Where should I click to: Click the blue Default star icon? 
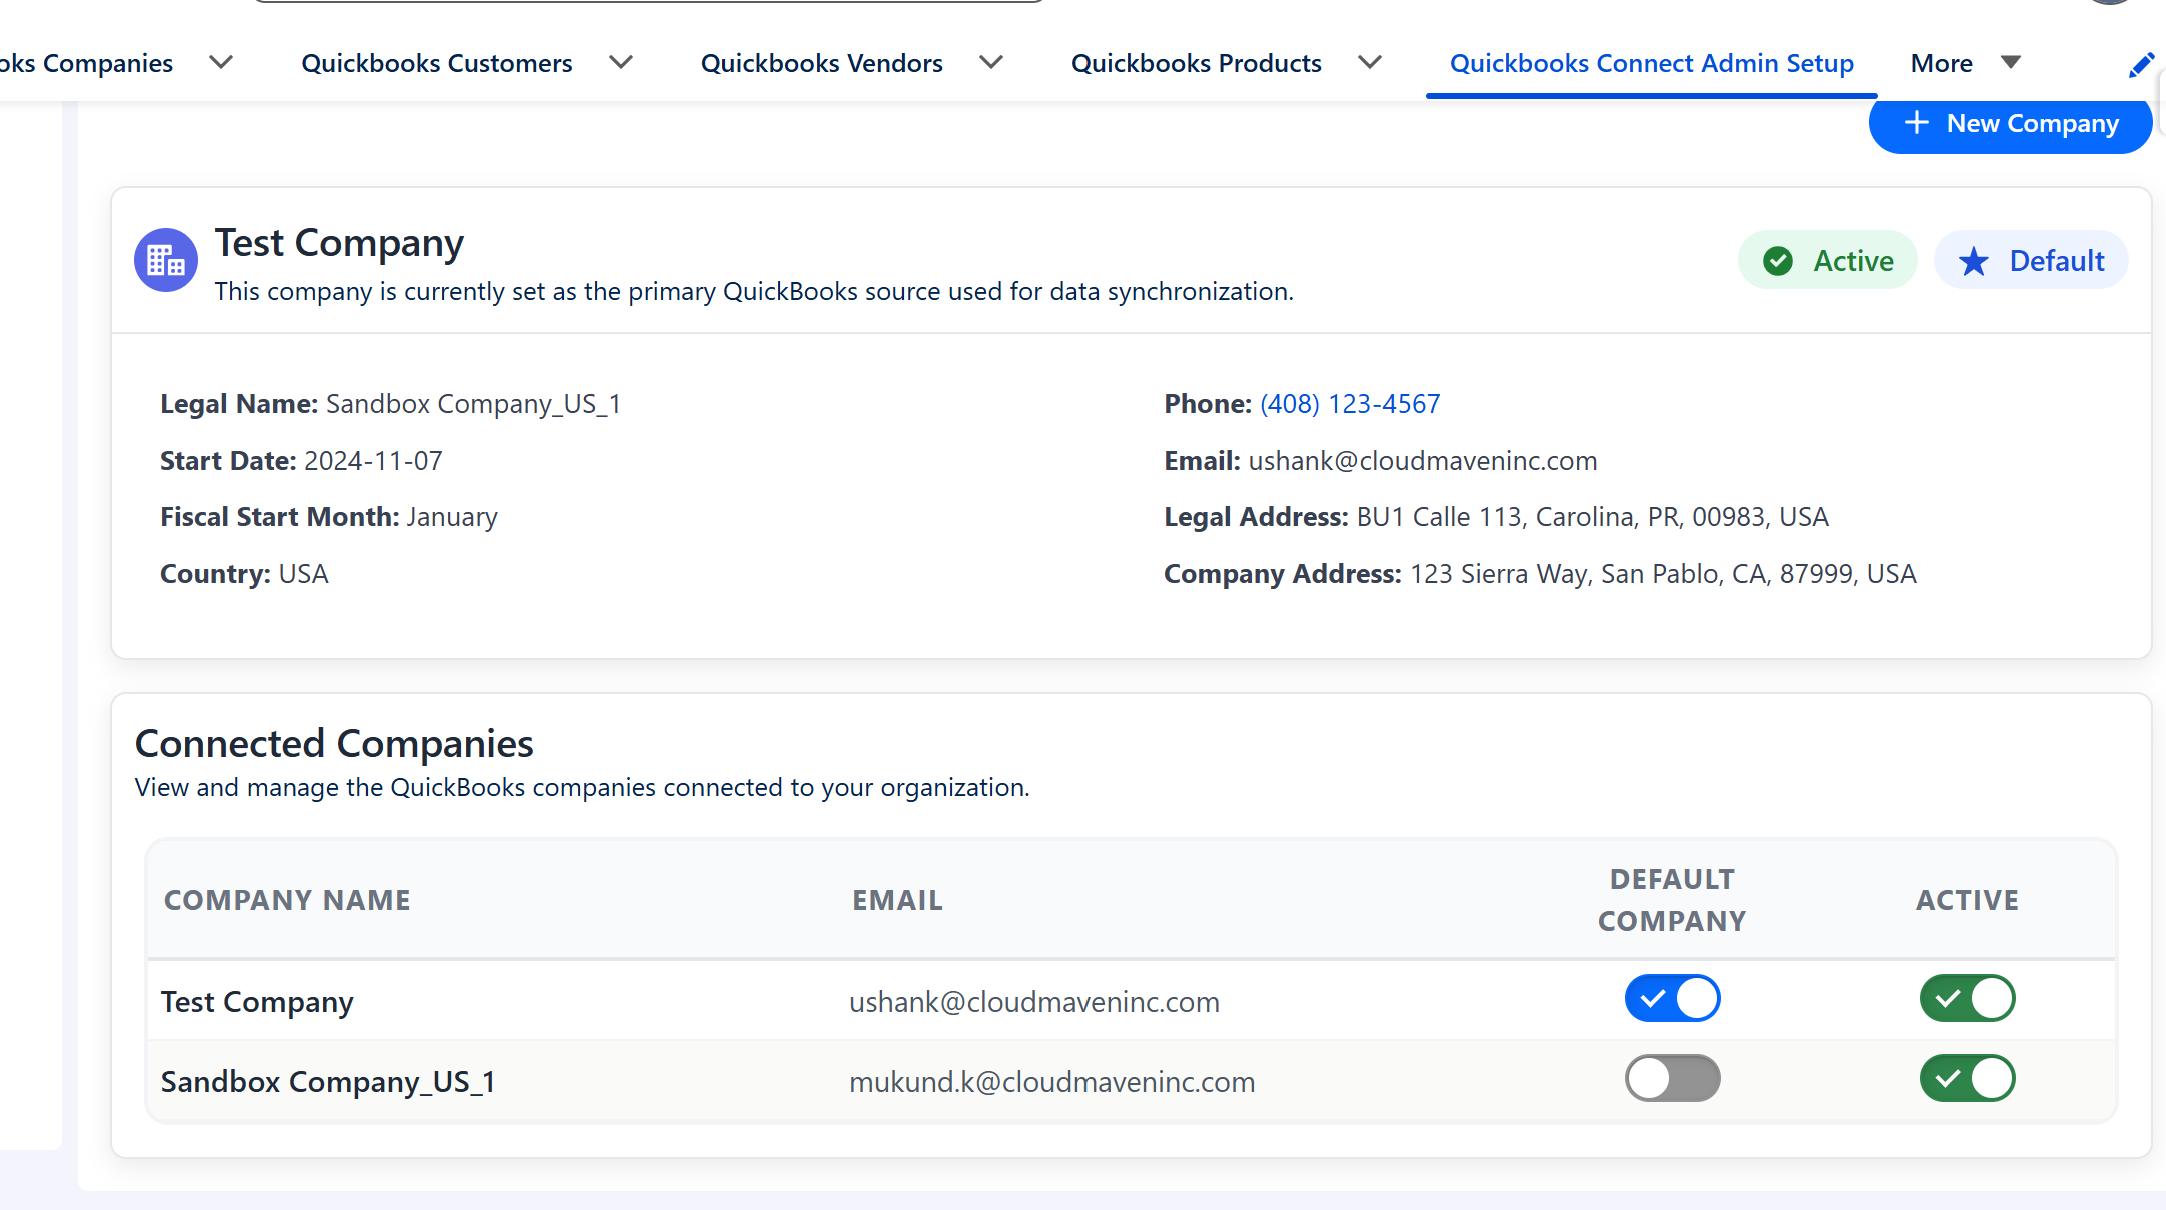pyautogui.click(x=1974, y=261)
